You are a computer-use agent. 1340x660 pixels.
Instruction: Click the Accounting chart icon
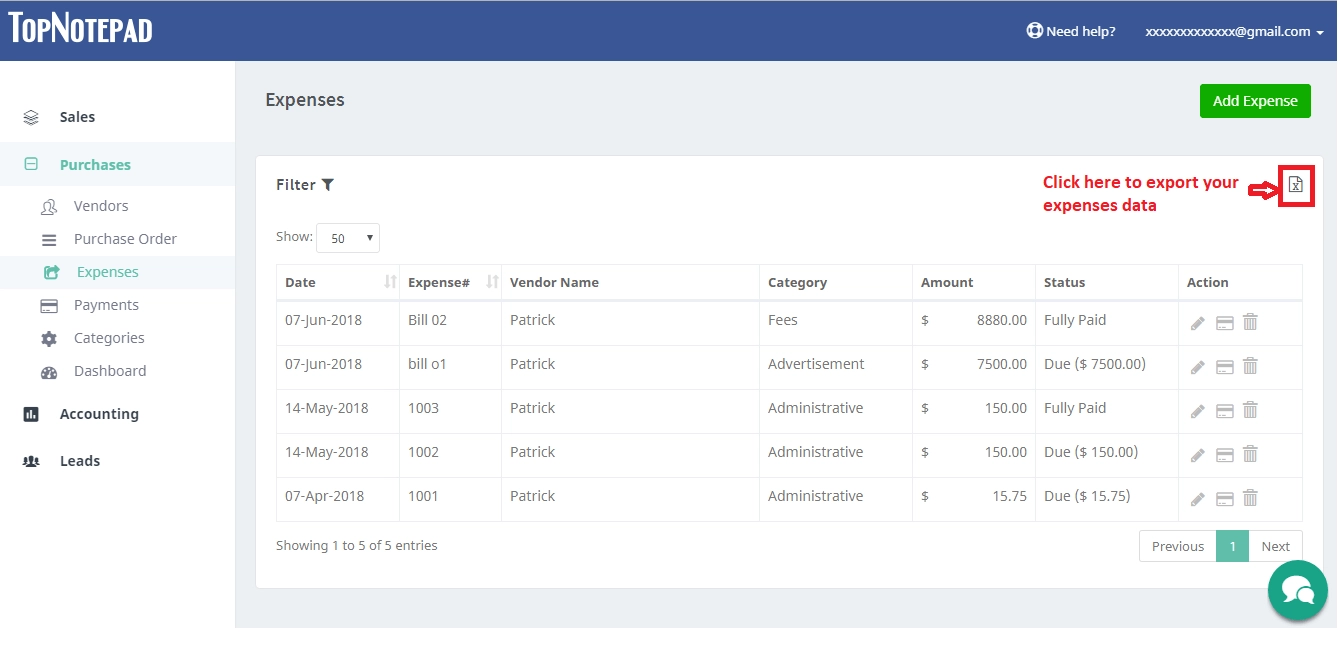click(x=31, y=414)
